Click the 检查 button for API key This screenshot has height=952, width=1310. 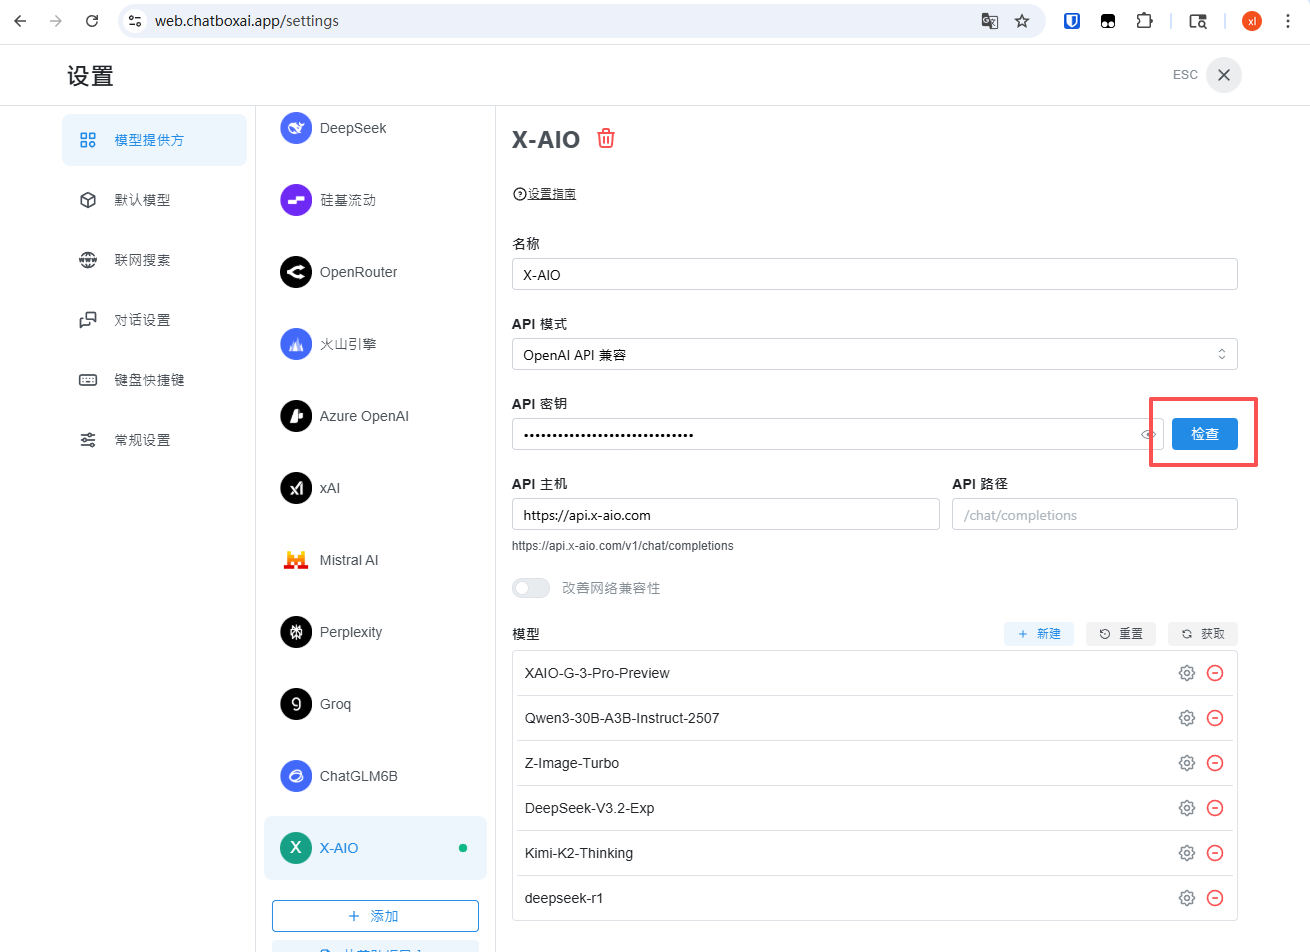(x=1205, y=434)
